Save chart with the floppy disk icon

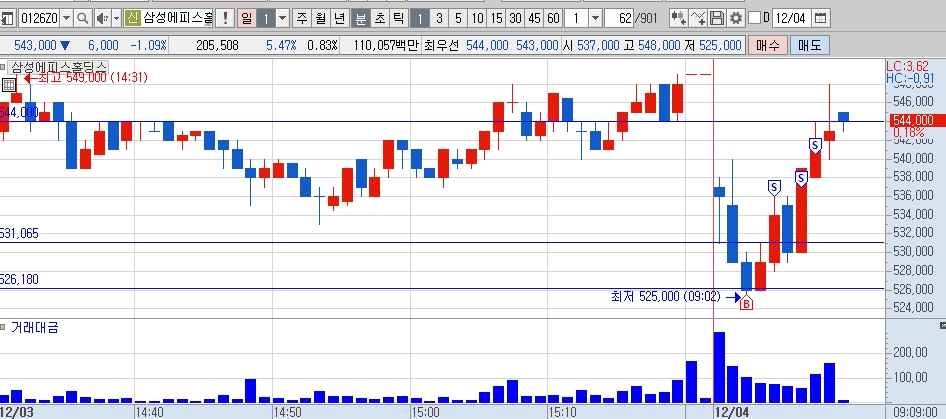(717, 18)
